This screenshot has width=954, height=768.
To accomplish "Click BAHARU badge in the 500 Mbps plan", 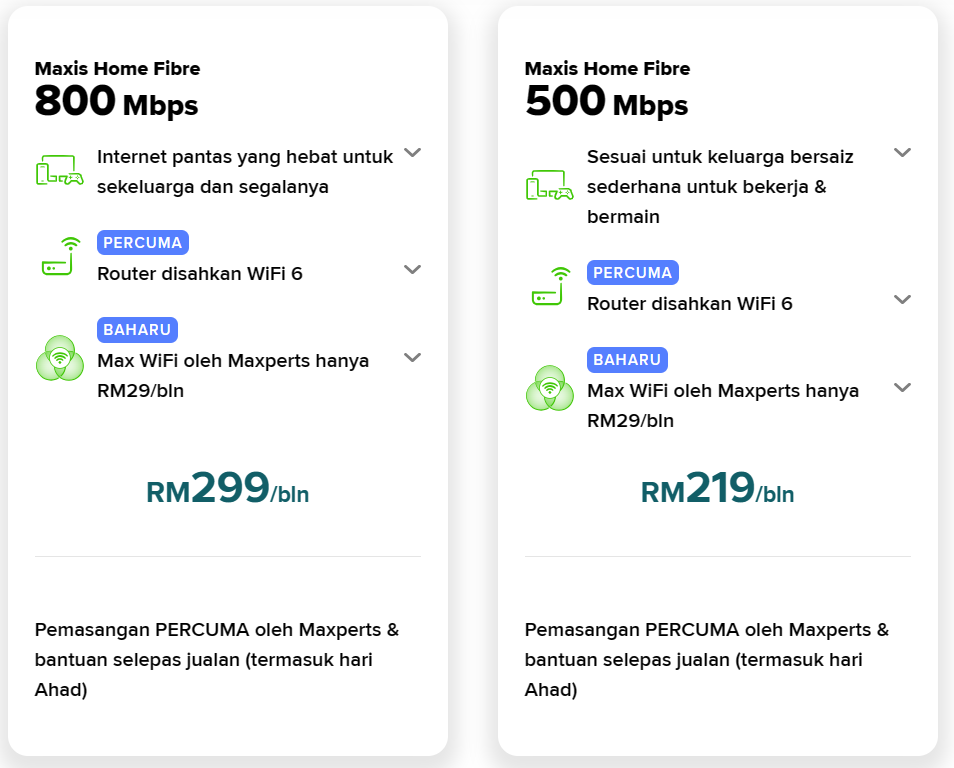I will (x=627, y=360).
